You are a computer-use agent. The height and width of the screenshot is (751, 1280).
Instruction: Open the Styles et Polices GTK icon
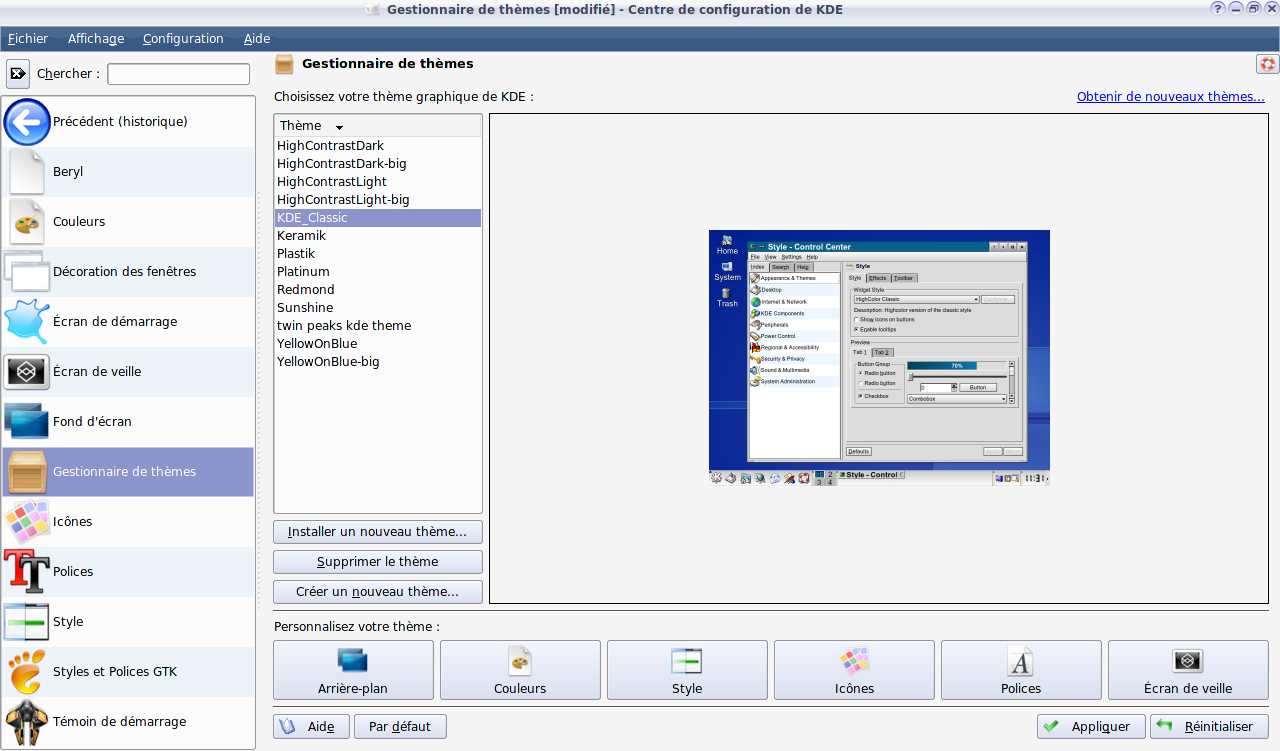coord(27,671)
